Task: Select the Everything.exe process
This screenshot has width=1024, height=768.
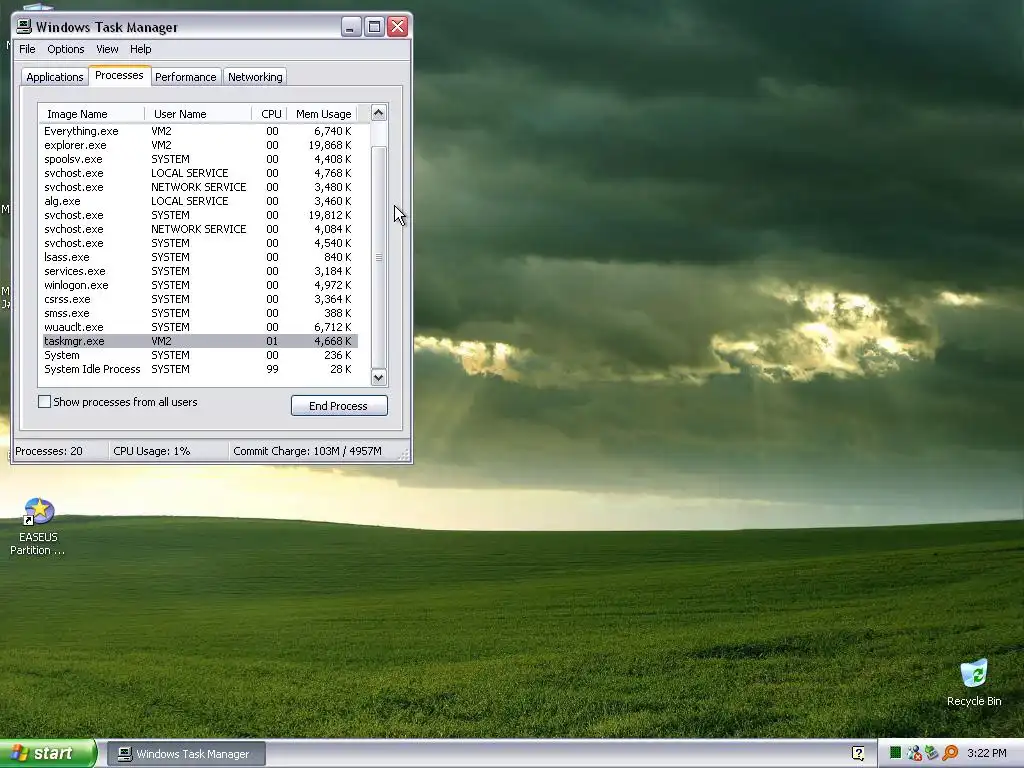Action: coord(200,131)
